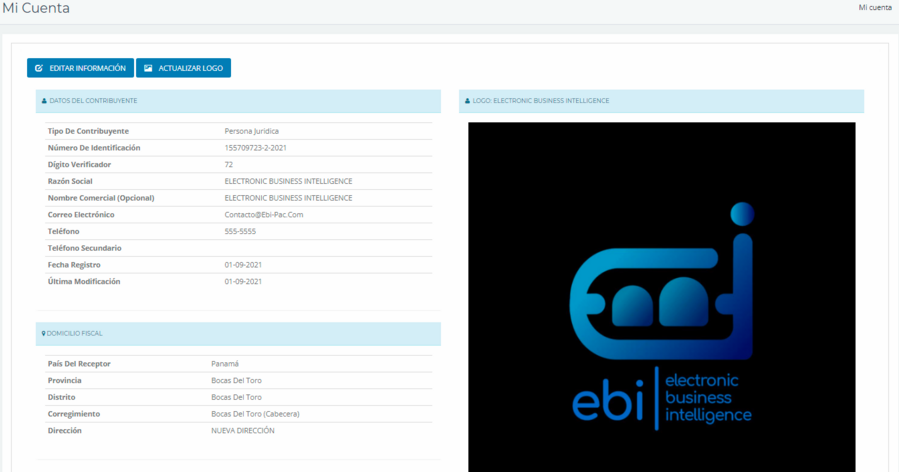Click the Última Modificación label
Image resolution: width=899 pixels, height=472 pixels.
[x=84, y=281]
